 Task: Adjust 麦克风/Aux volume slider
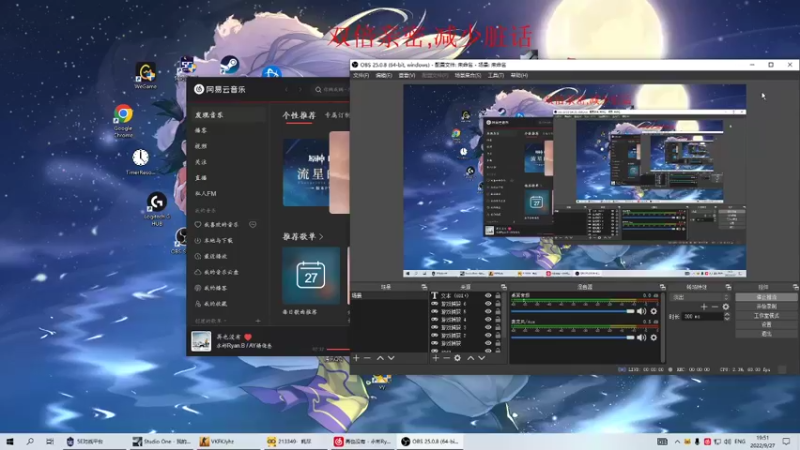click(572, 337)
